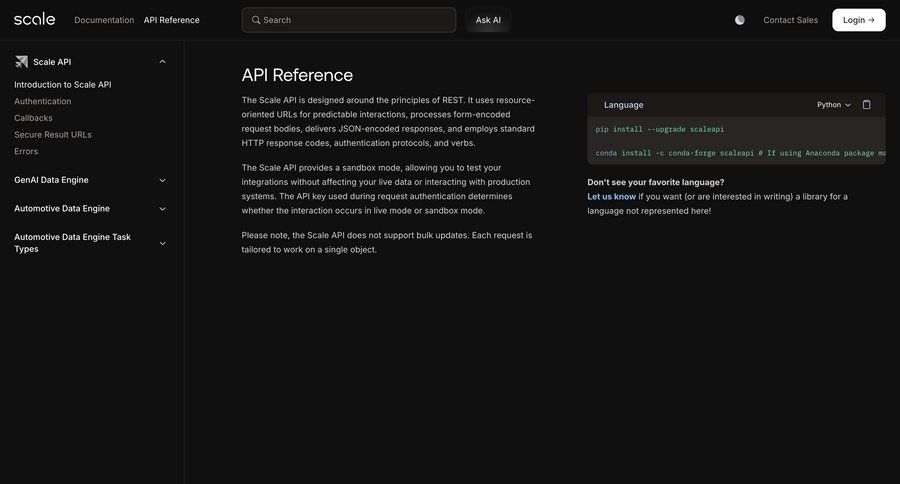This screenshot has height=484, width=900.
Task: Copy the code snippet with clipboard icon
Action: click(x=867, y=104)
